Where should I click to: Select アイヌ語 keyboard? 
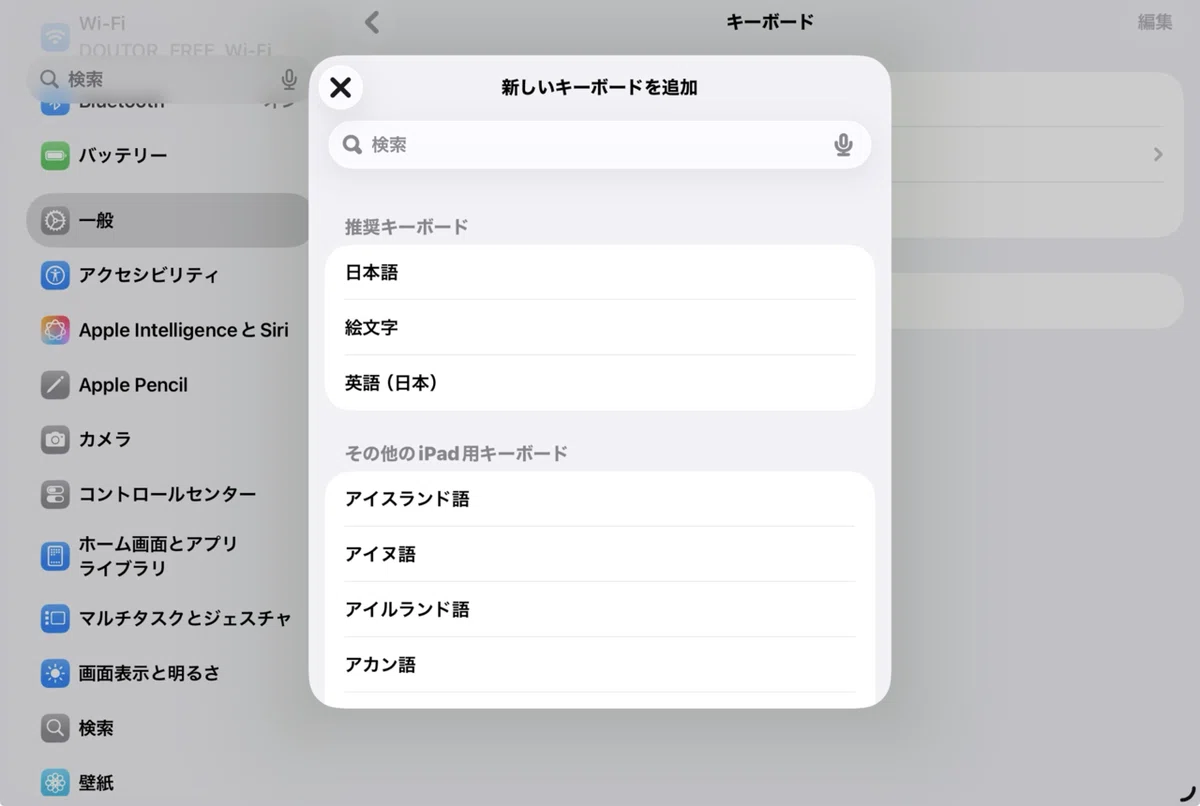(600, 554)
